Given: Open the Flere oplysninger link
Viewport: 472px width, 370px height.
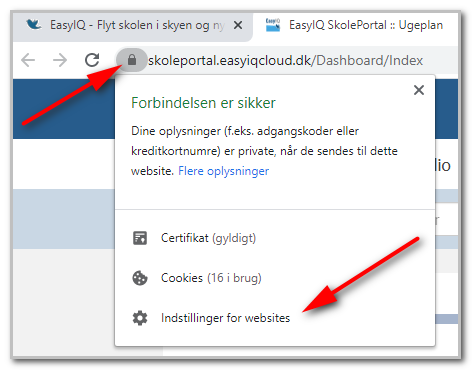Looking at the screenshot, I should [x=224, y=171].
